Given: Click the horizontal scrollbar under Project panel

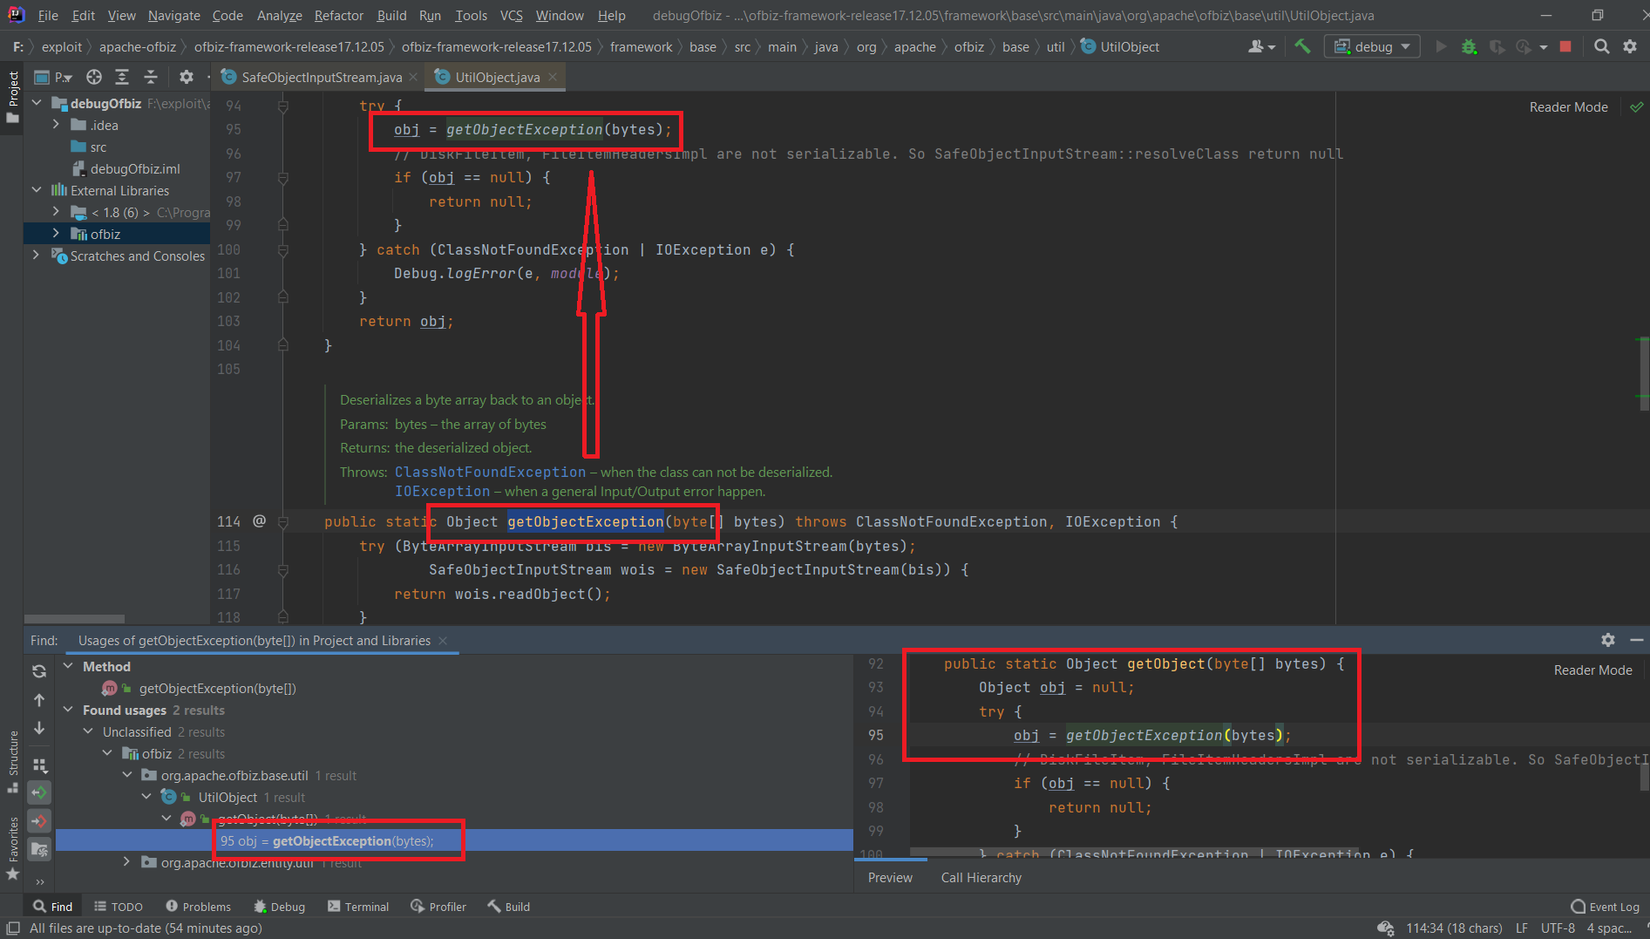Looking at the screenshot, I should [75, 619].
